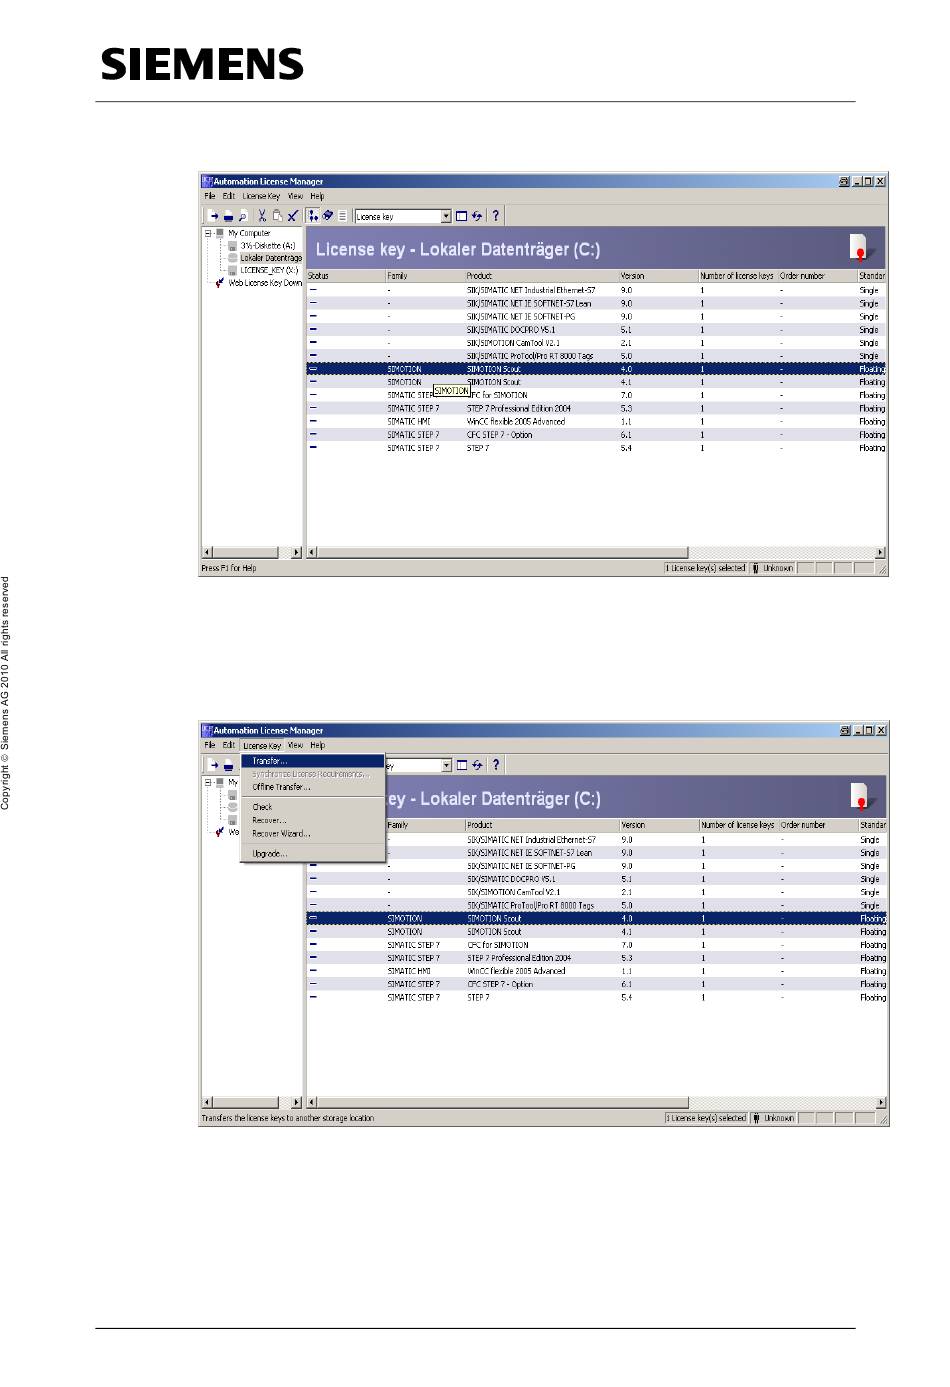Viewport: 950px width, 1387px height.
Task: Open License Key menu in window without open menu
Action: pyautogui.click(x=261, y=196)
